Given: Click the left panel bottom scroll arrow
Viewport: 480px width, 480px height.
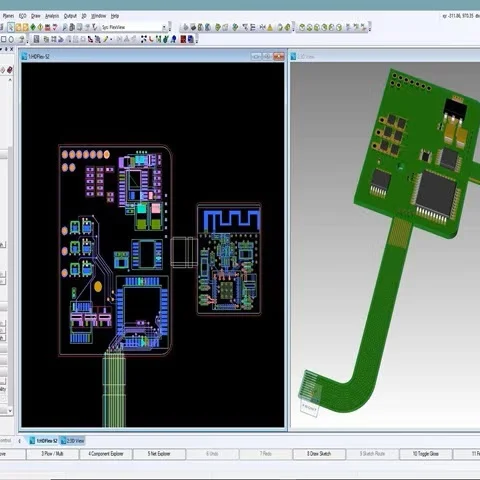Looking at the screenshot, I should [x=10, y=411].
